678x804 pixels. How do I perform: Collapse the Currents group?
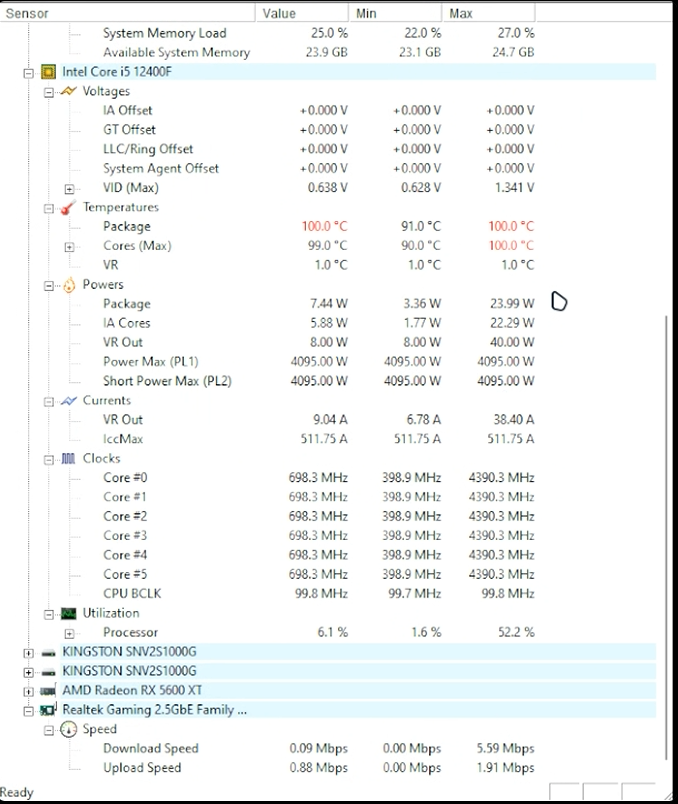point(49,402)
